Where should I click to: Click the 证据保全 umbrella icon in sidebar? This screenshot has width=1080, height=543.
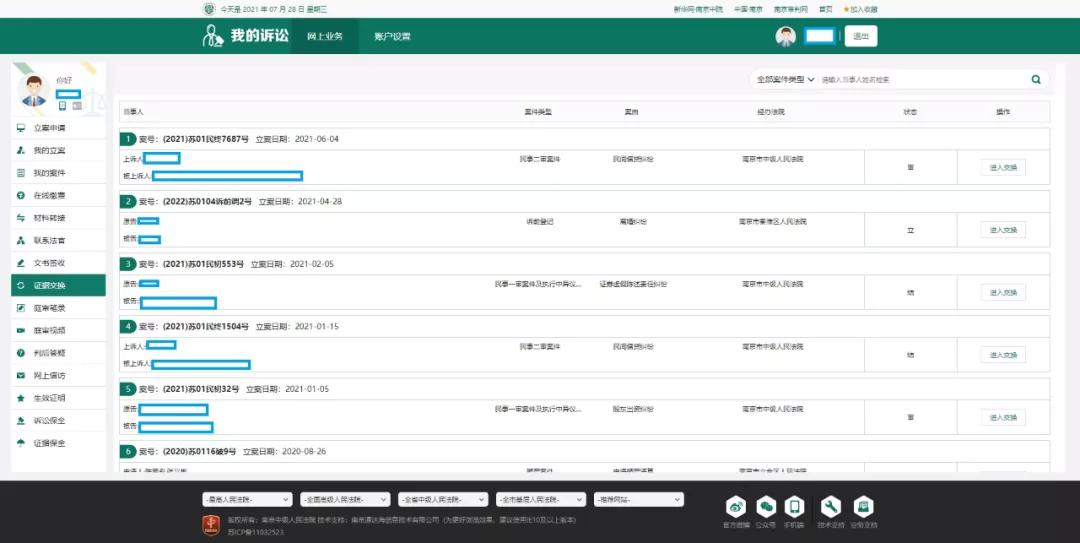tap(21, 443)
